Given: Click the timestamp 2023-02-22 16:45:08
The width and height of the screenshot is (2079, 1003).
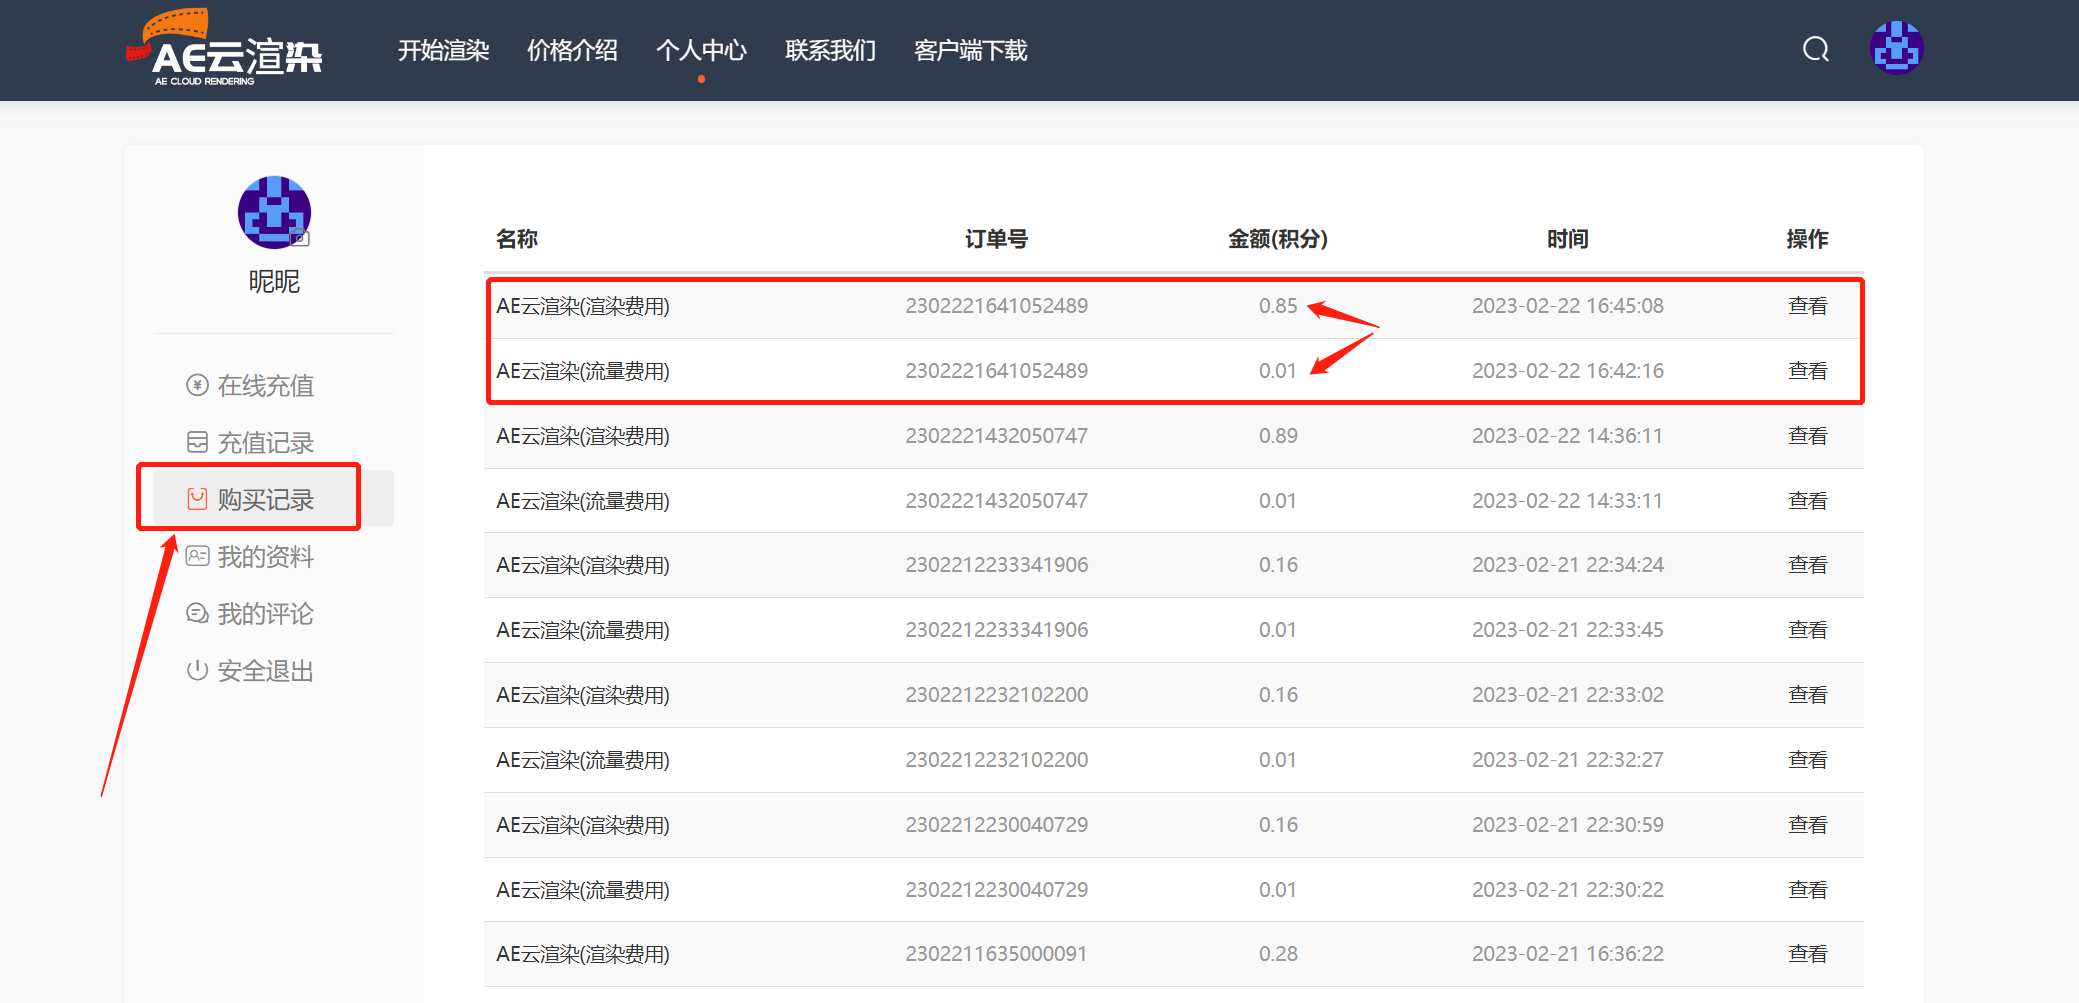Looking at the screenshot, I should pyautogui.click(x=1568, y=306).
